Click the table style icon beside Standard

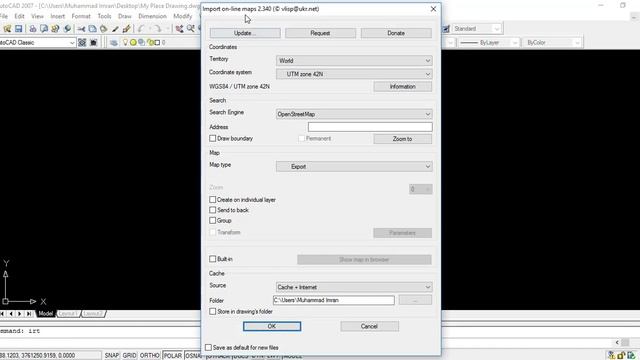point(446,29)
